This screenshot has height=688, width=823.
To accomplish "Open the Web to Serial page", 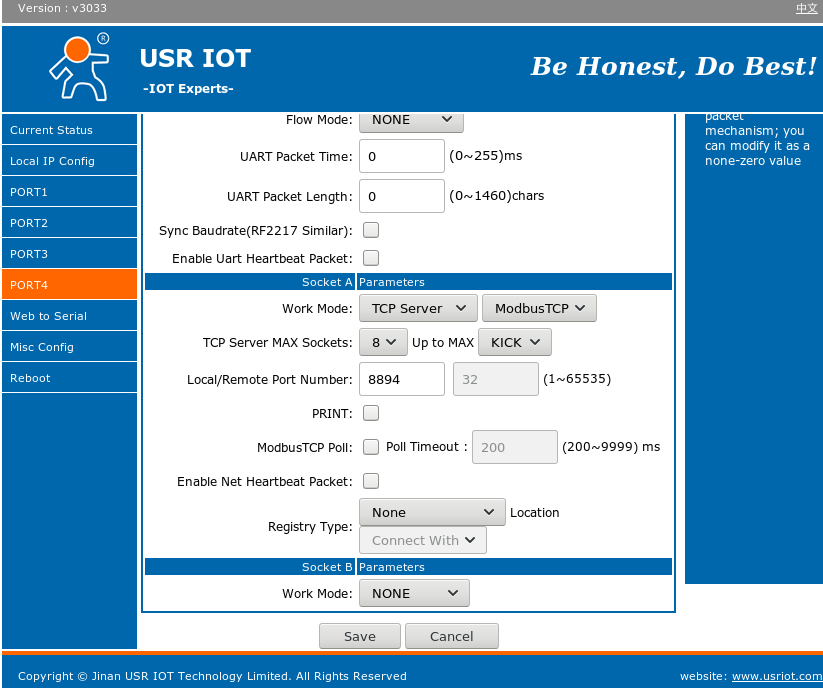I will (69, 315).
